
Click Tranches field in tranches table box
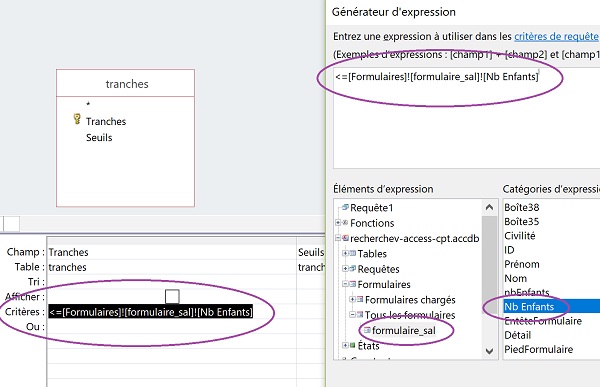click(x=106, y=121)
